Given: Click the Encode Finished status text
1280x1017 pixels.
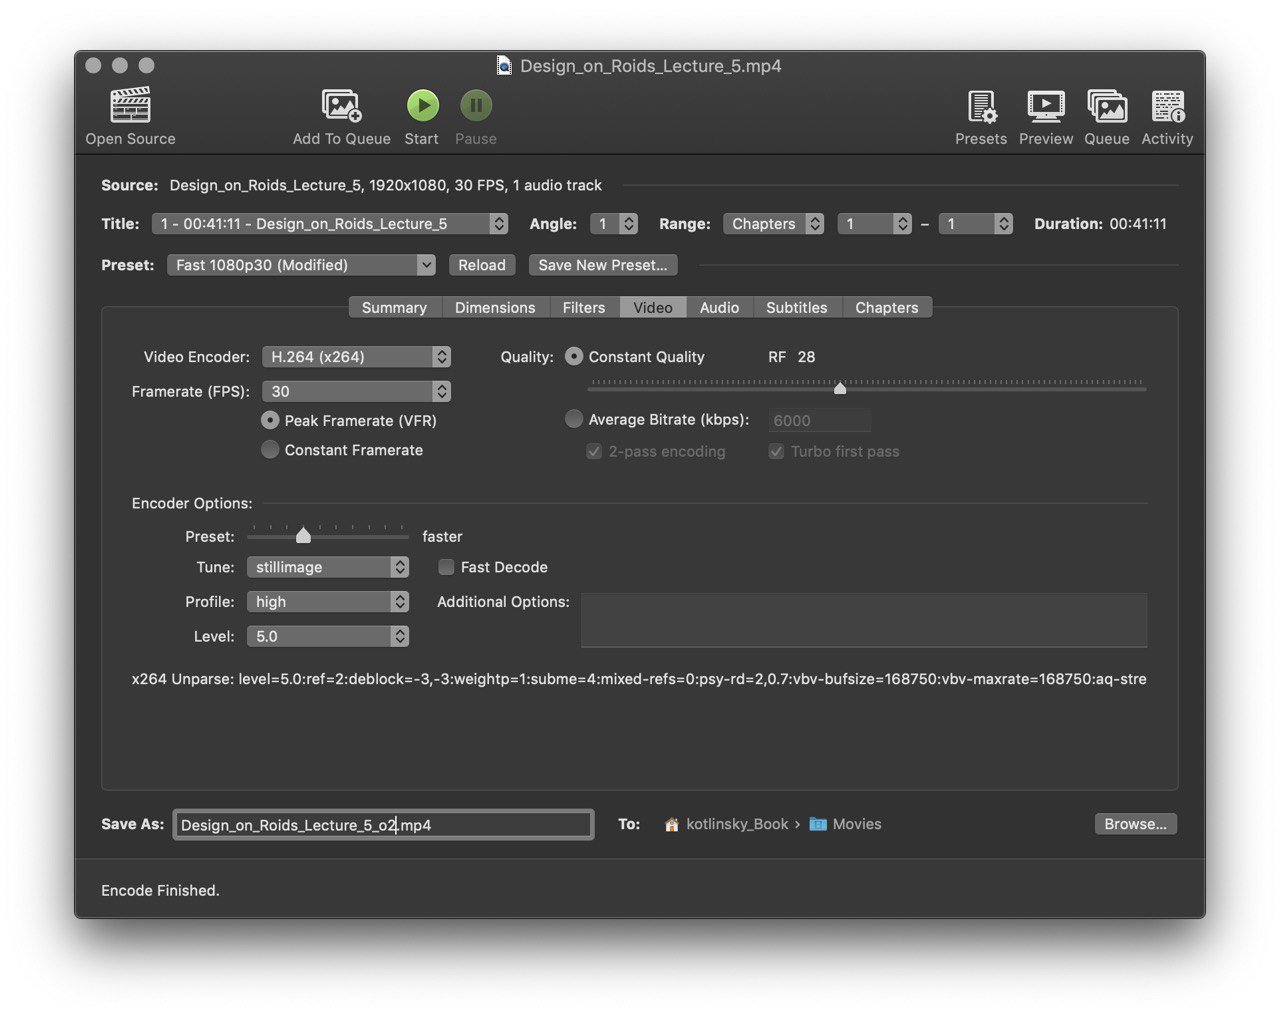Looking at the screenshot, I should [160, 890].
